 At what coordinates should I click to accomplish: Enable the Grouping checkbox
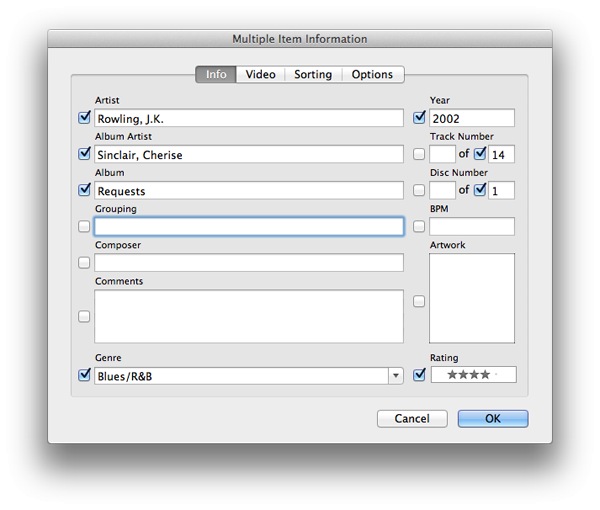(x=84, y=226)
